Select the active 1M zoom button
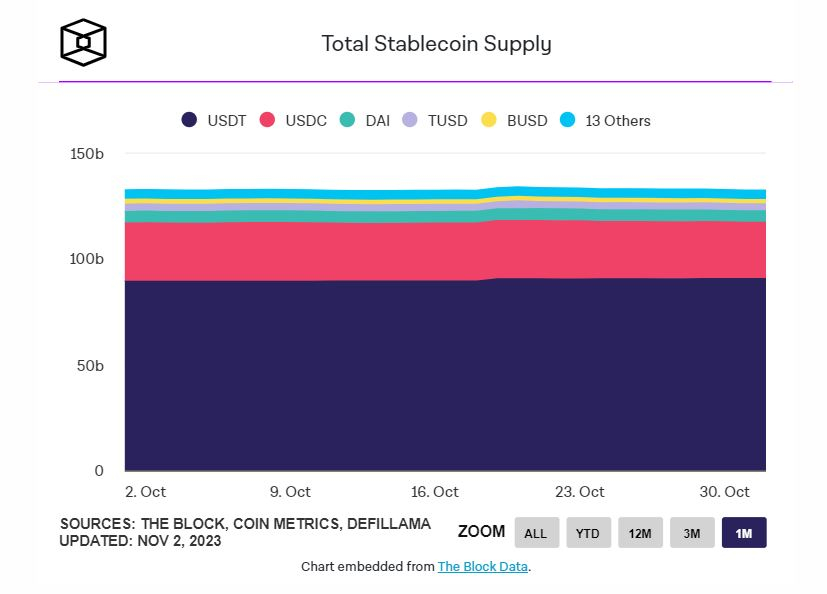 pyautogui.click(x=744, y=533)
